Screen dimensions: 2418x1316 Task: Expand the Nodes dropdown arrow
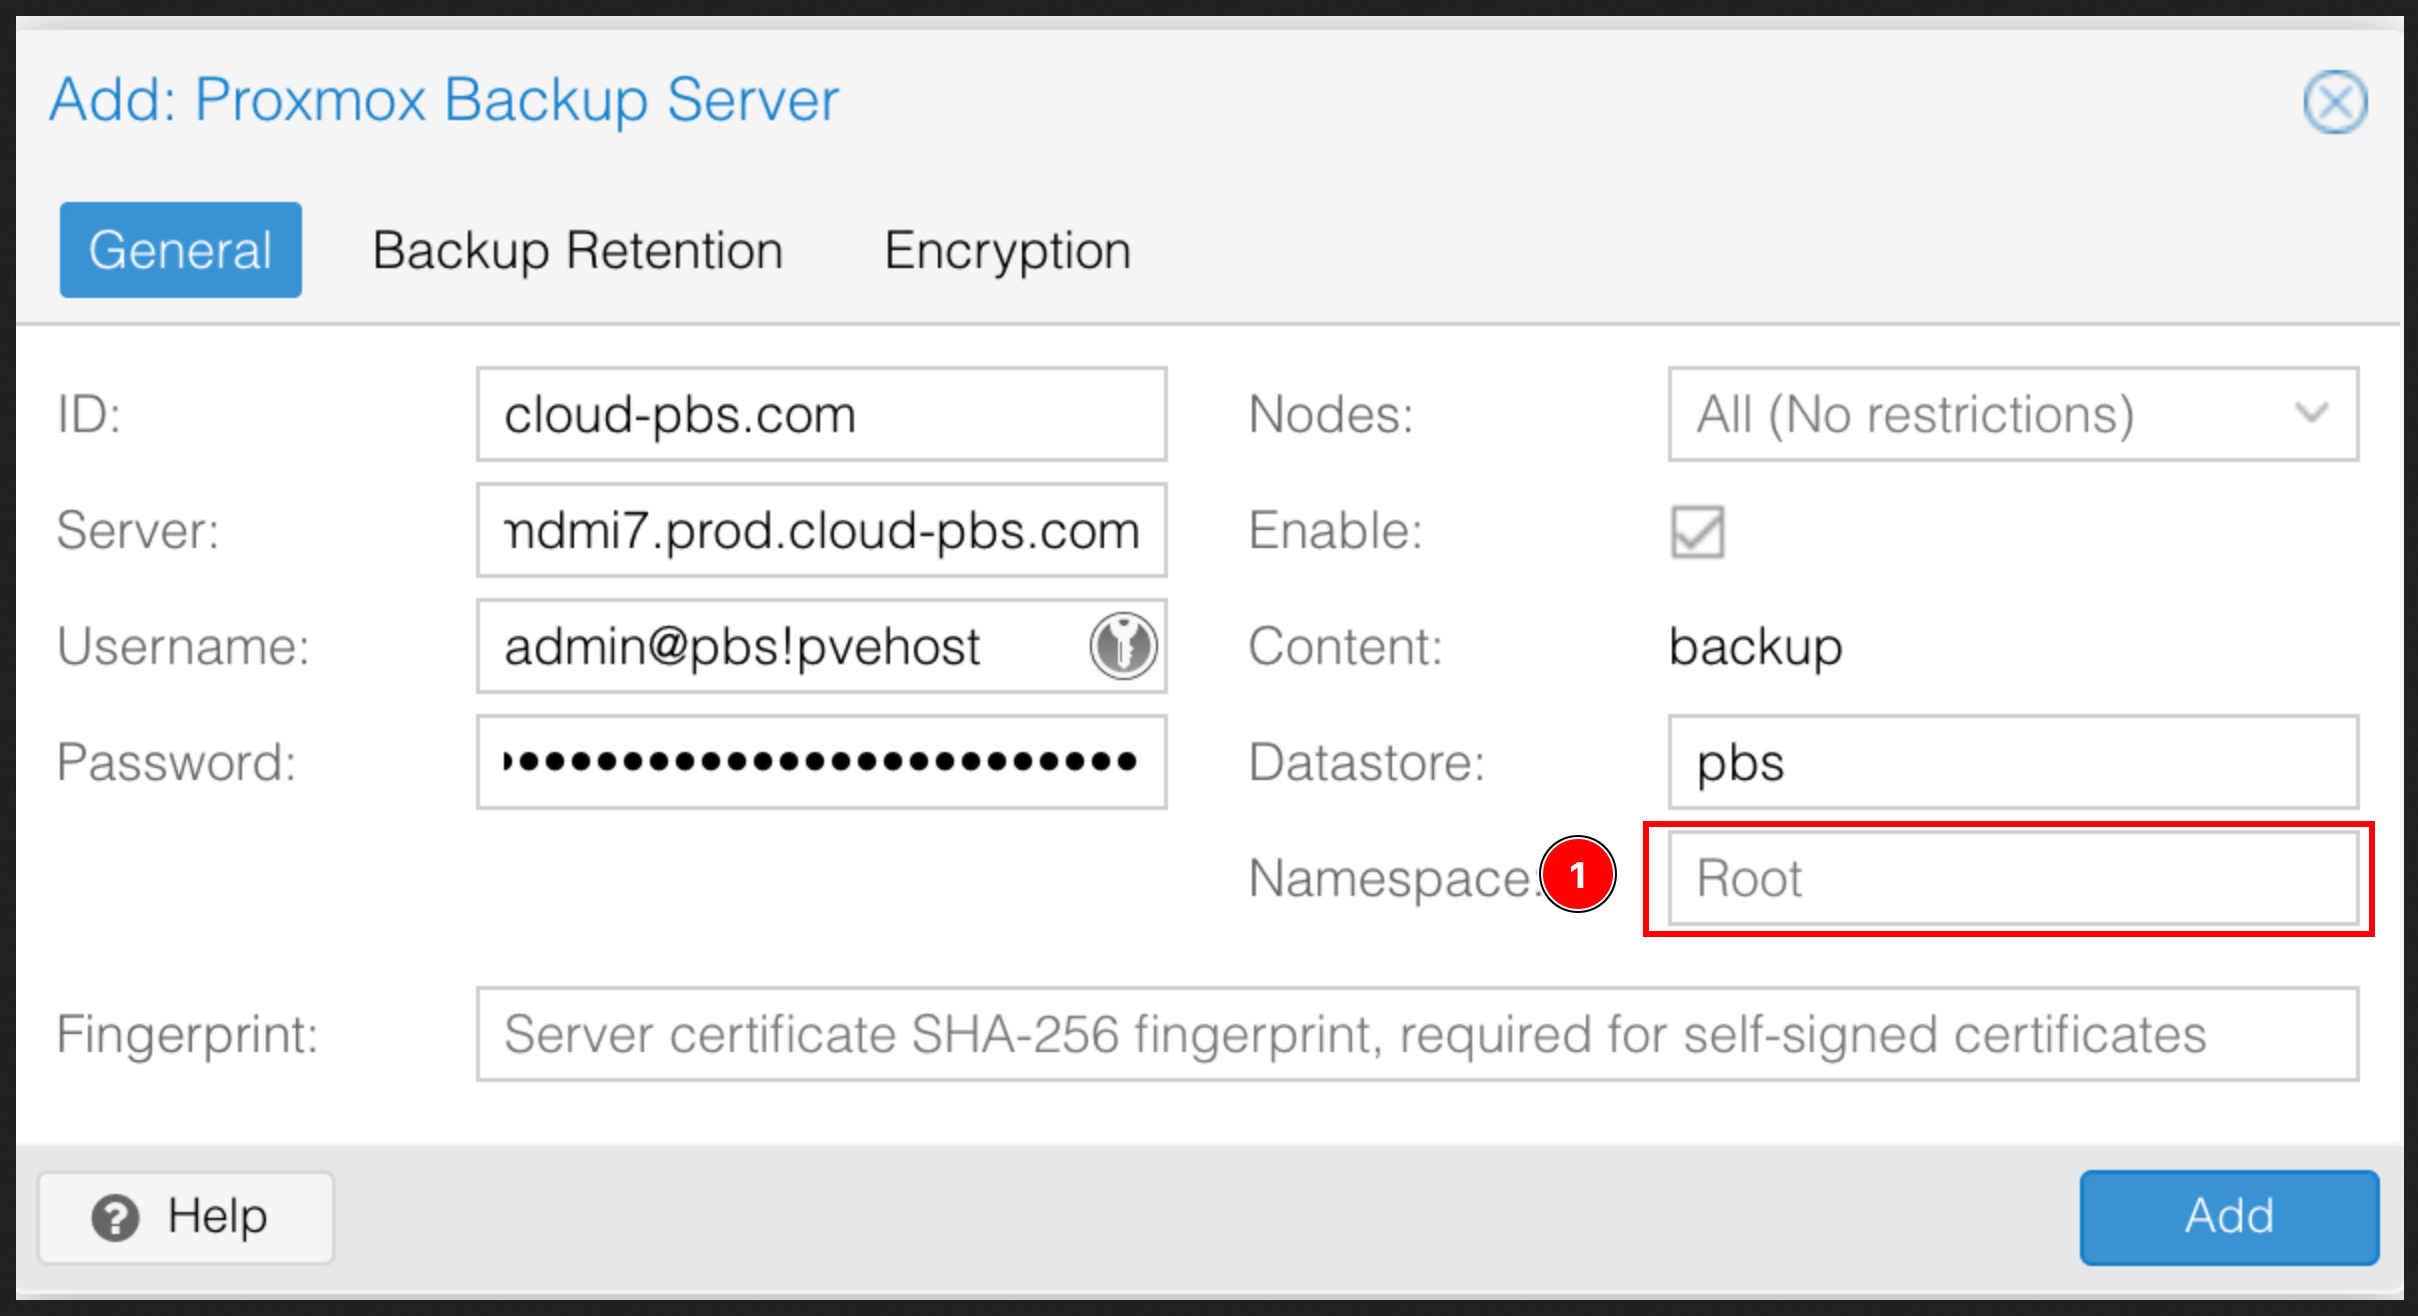coord(2312,413)
